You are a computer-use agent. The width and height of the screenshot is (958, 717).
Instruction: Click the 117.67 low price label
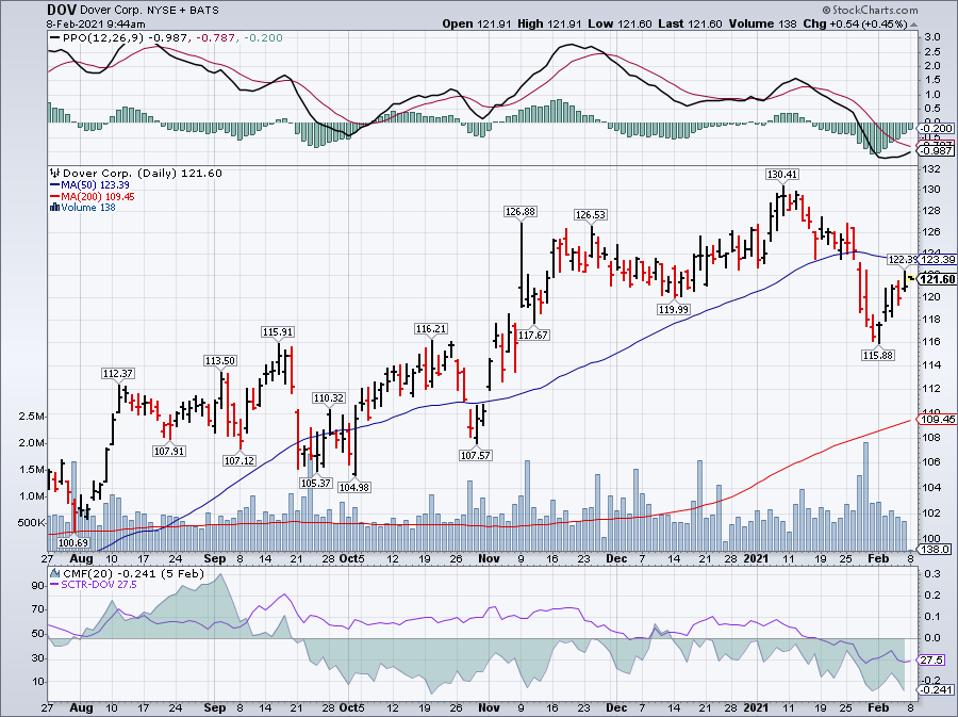[533, 335]
